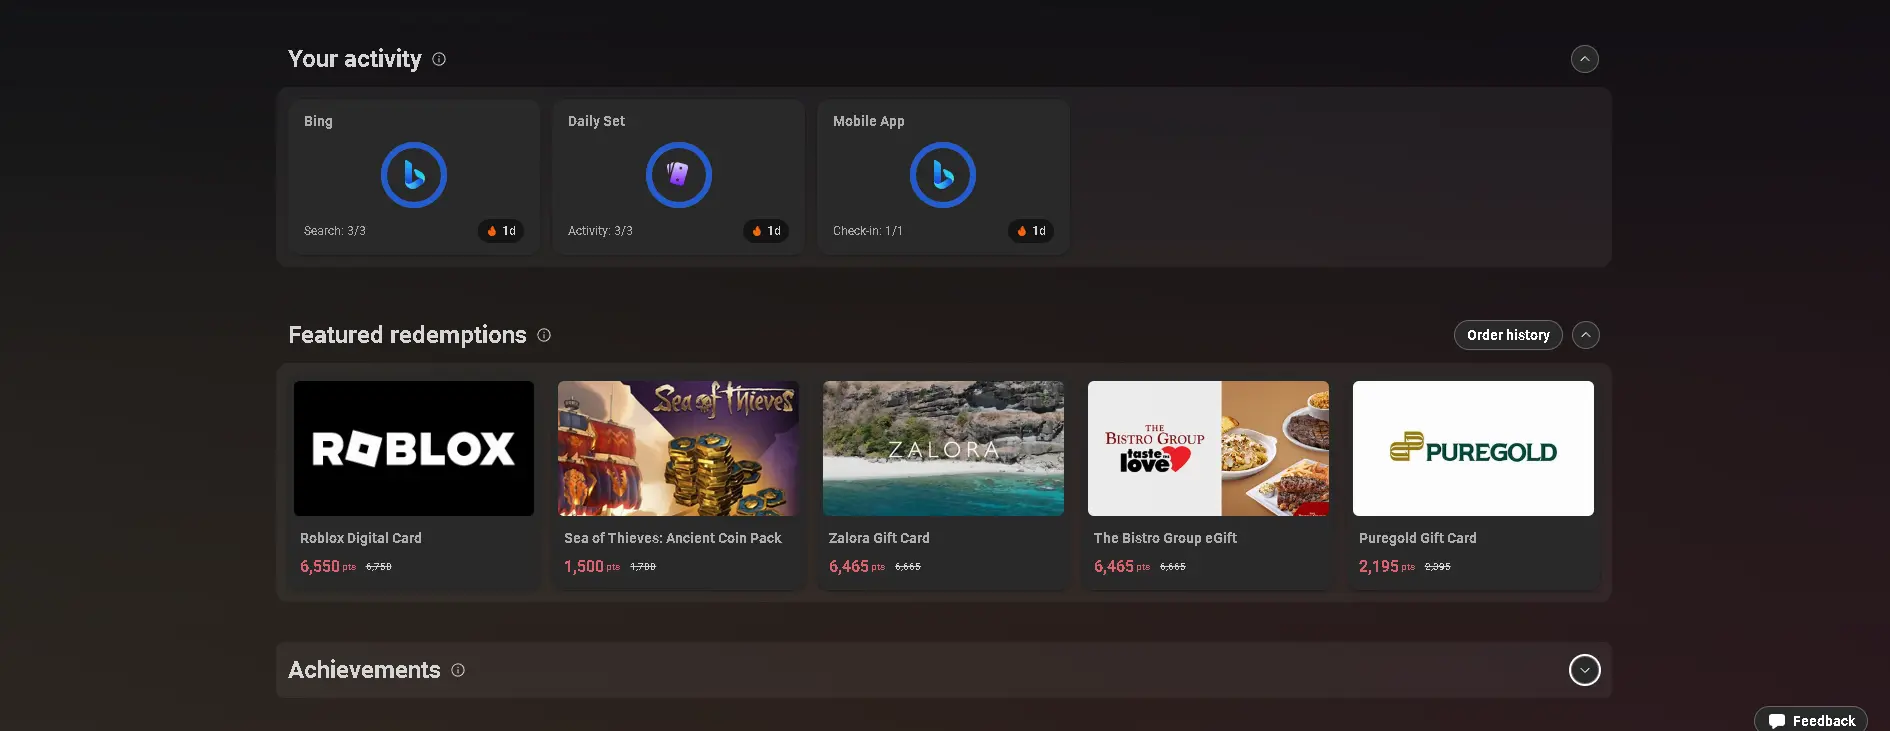Expand the Achievements section
1890x731 pixels.
[1585, 670]
